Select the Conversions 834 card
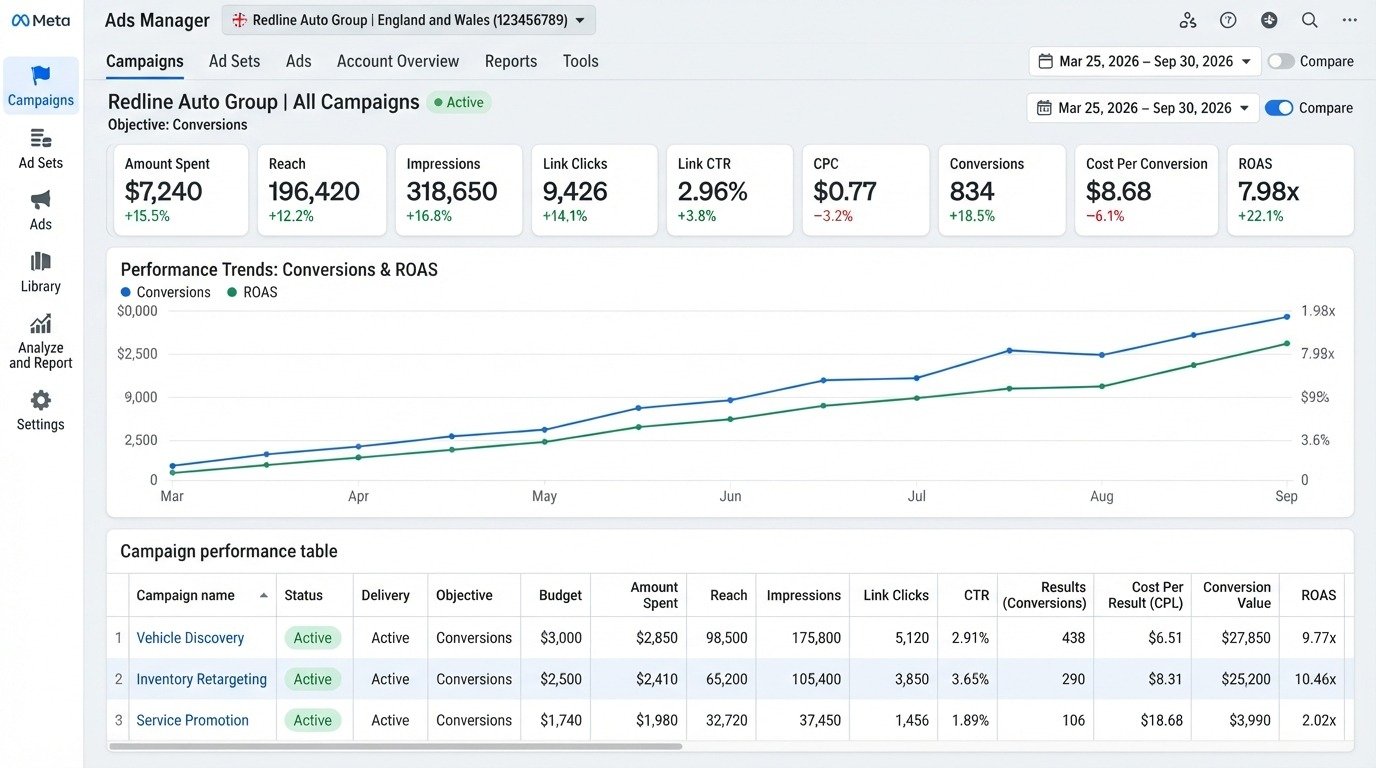 pos(1002,190)
